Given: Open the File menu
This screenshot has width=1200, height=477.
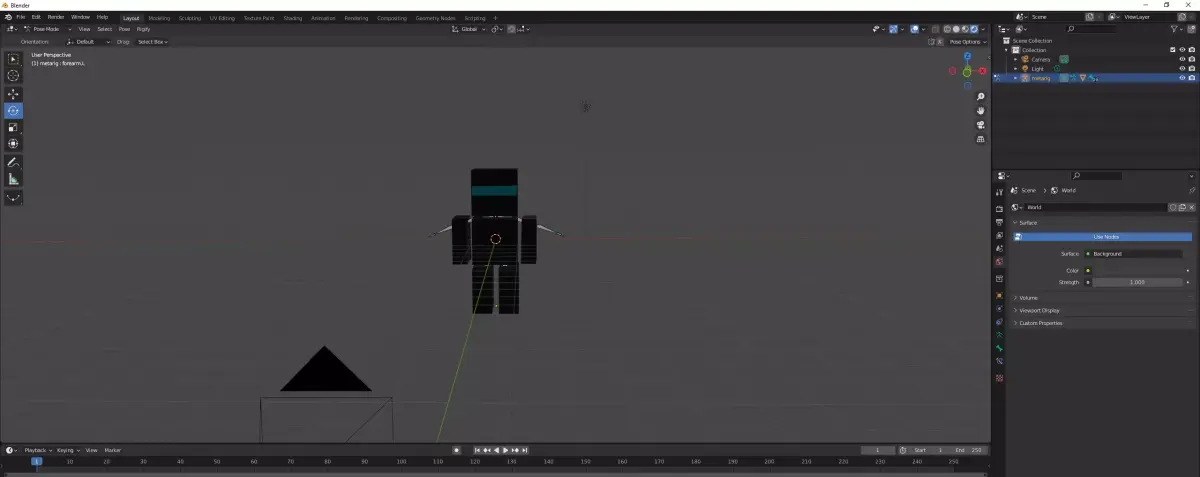Looking at the screenshot, I should [20, 17].
